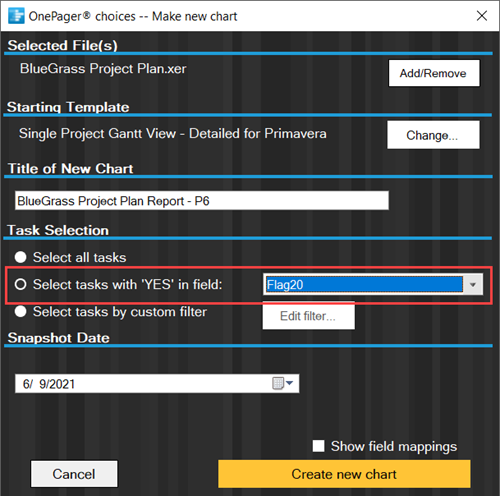Click the 6/9/2021 snapshot date field

(x=157, y=384)
